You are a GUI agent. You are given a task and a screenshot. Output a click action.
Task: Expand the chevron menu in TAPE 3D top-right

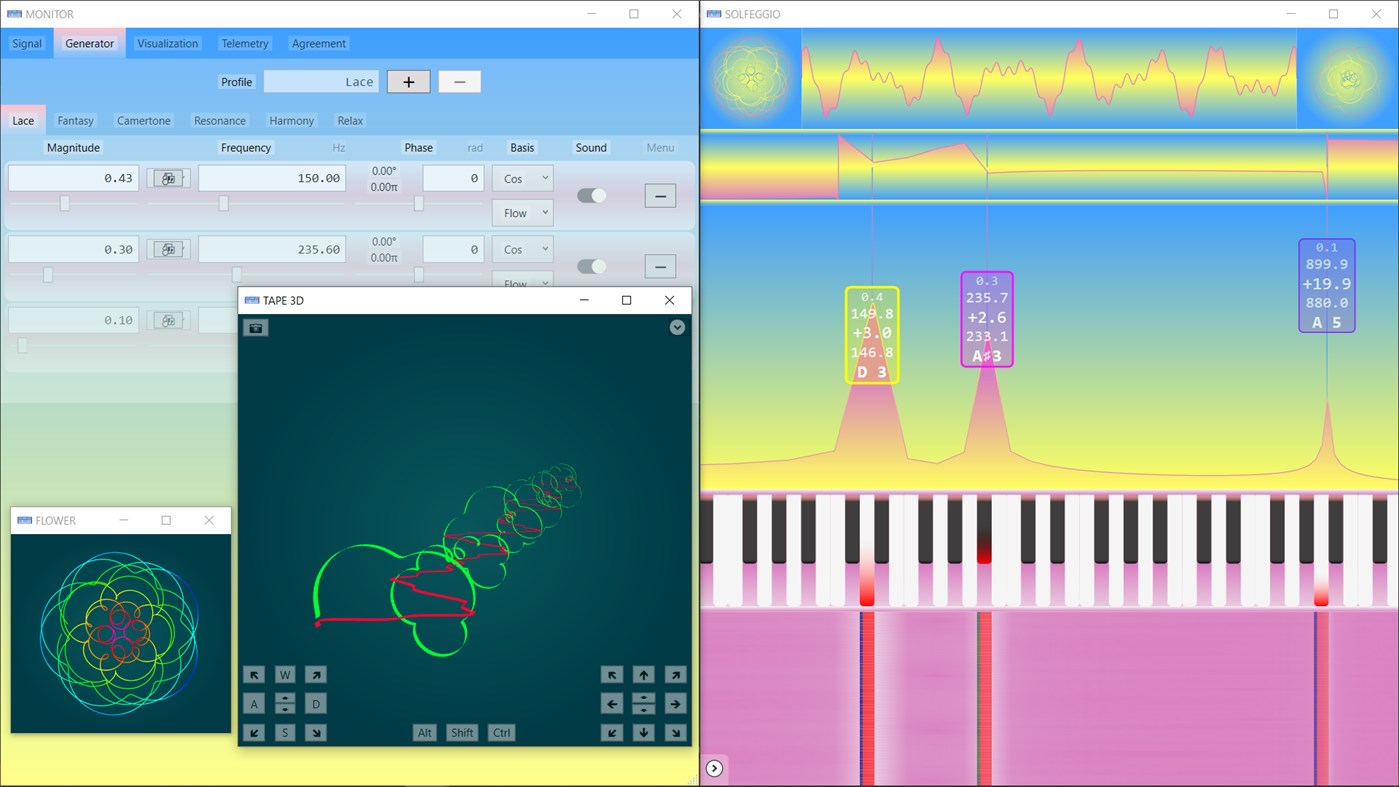point(677,327)
